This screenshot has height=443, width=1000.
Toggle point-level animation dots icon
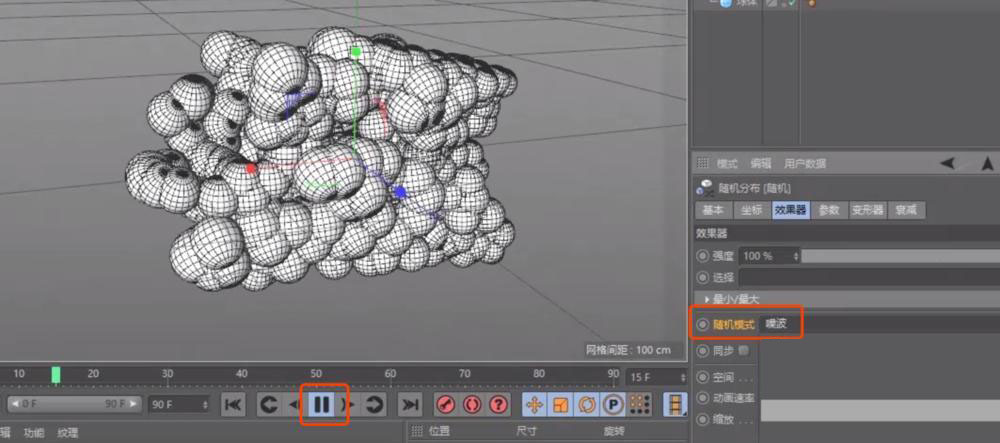tap(640, 404)
